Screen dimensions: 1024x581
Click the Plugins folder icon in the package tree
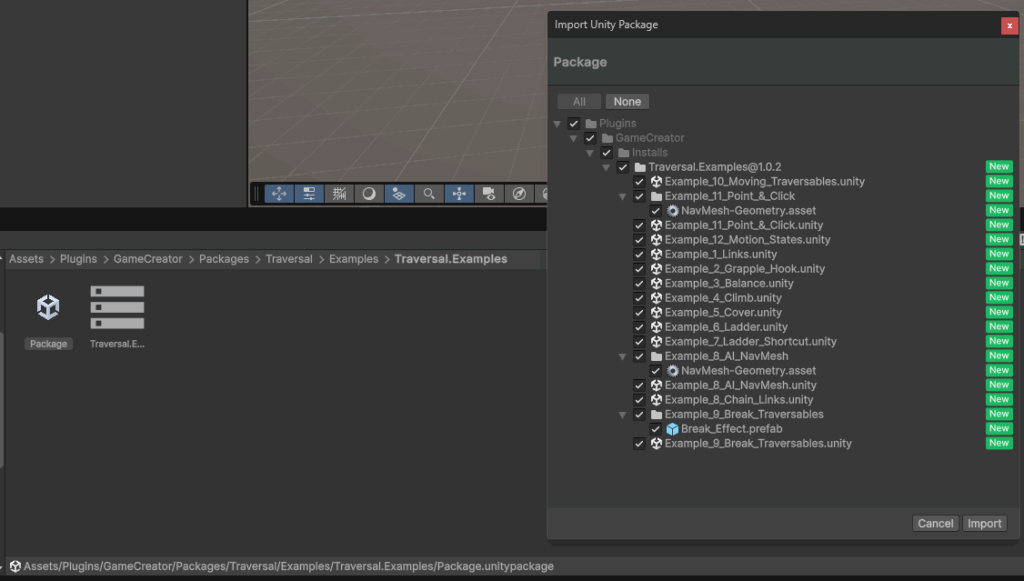pyautogui.click(x=591, y=123)
